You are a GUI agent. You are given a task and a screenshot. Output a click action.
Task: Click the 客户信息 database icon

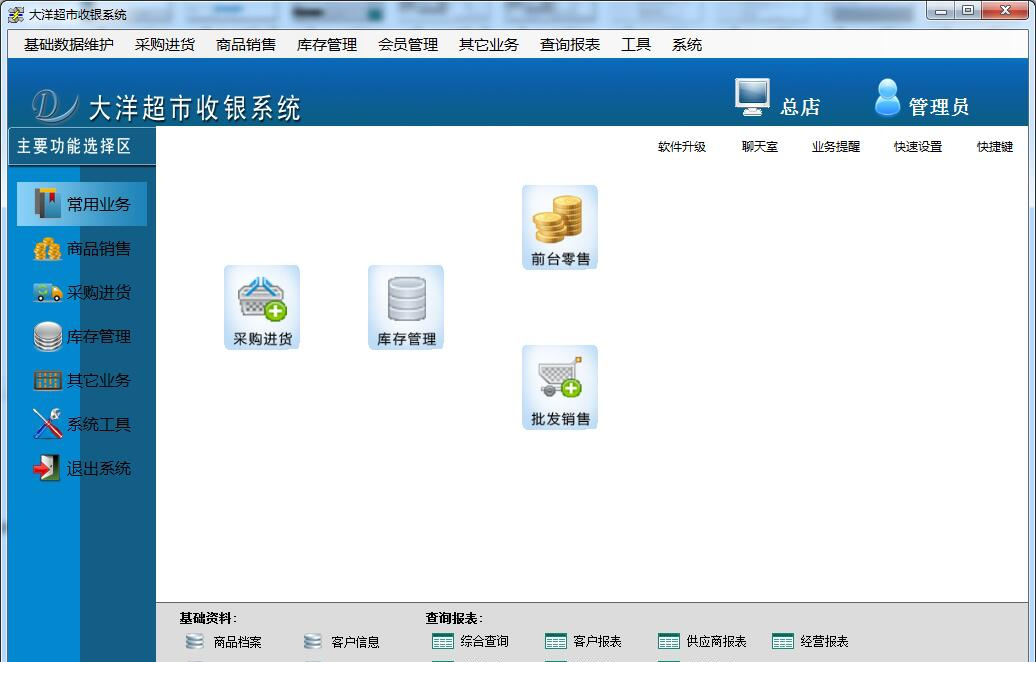point(312,641)
